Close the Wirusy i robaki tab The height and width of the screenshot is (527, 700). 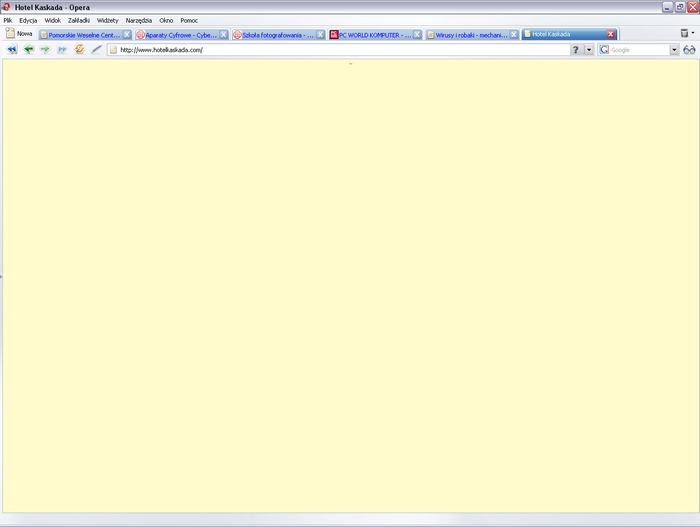coord(514,34)
